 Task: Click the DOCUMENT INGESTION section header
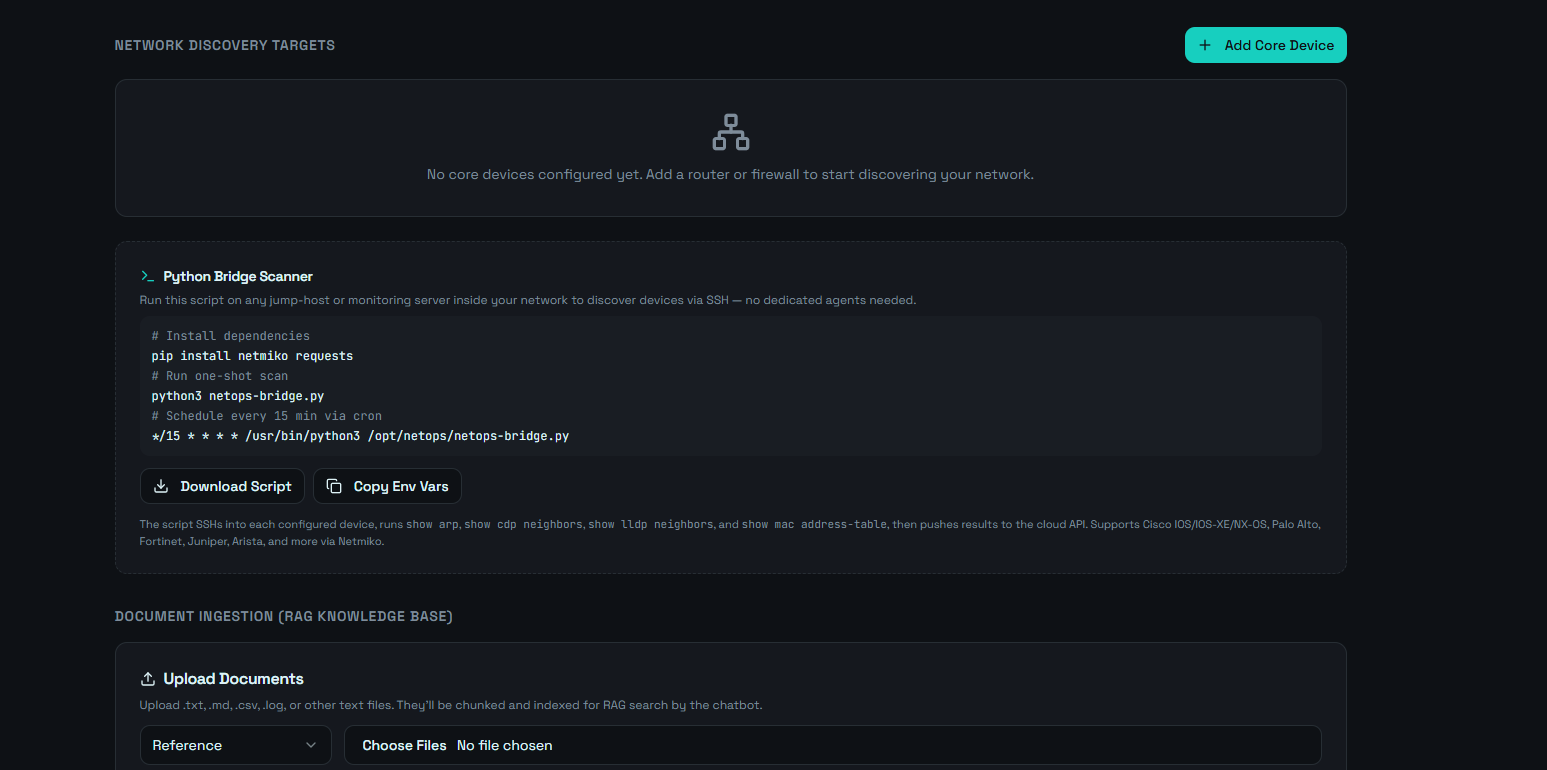point(283,616)
